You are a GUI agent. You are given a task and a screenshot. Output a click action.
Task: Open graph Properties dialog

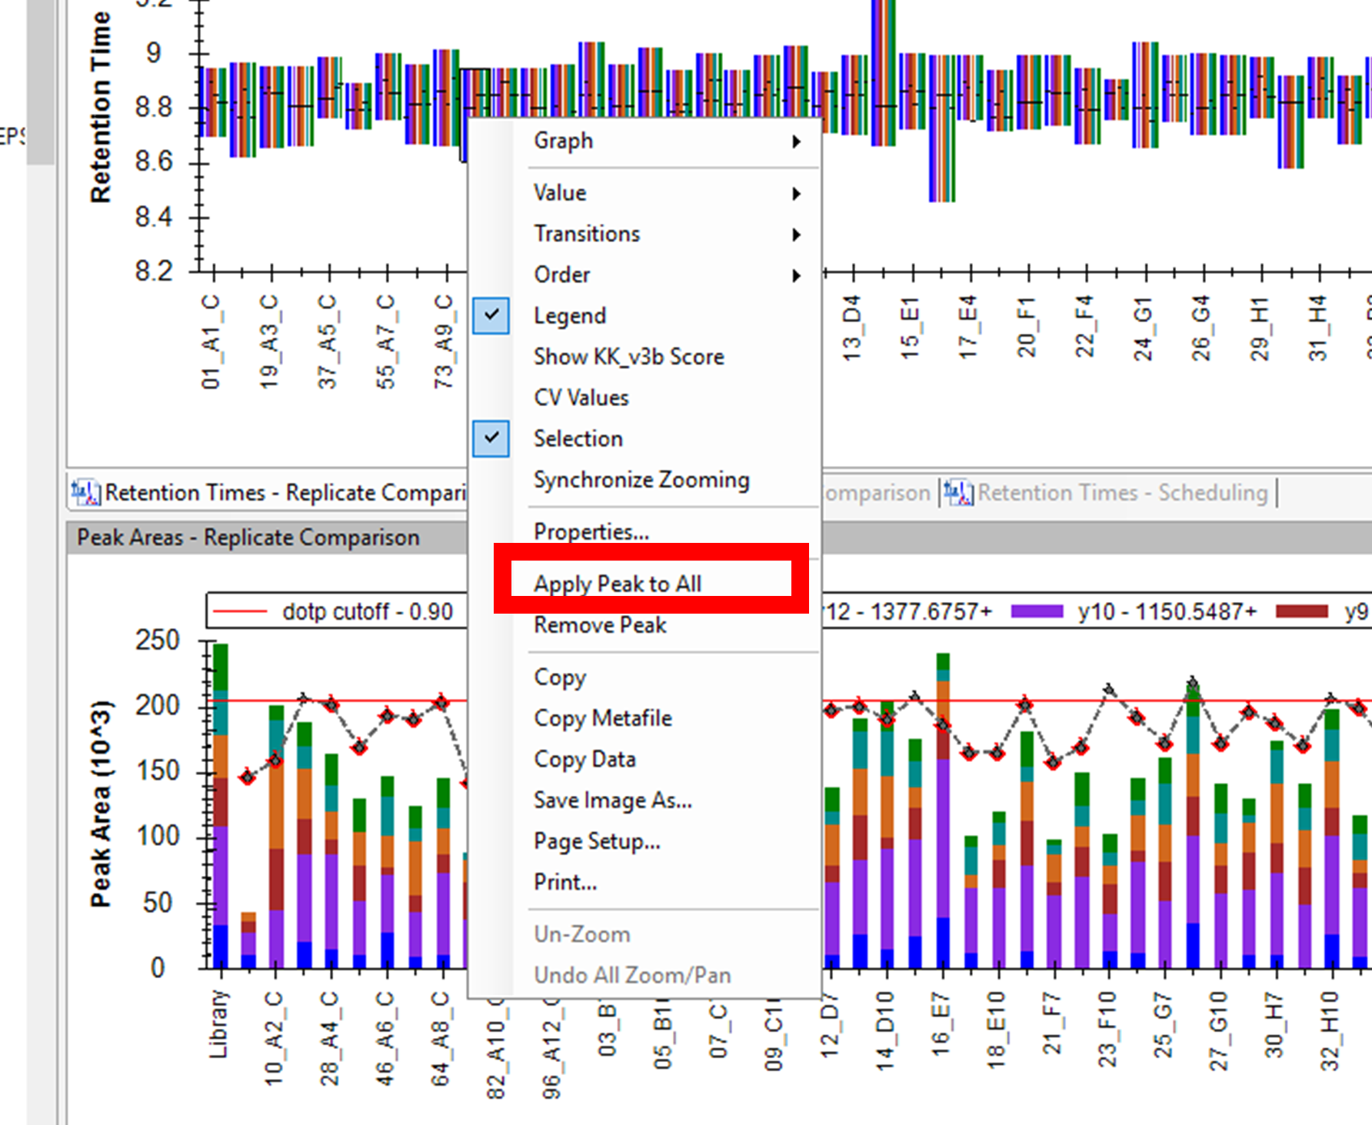tap(590, 532)
